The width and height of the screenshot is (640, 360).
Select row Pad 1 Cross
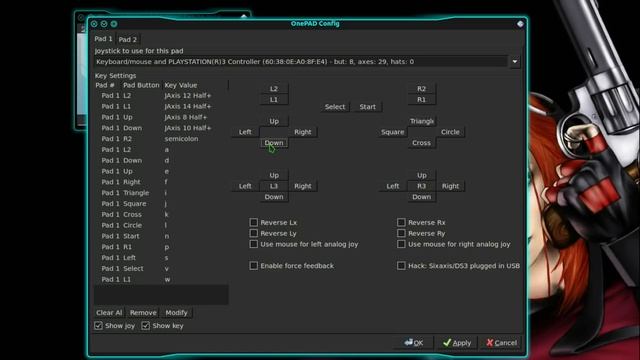point(161,214)
